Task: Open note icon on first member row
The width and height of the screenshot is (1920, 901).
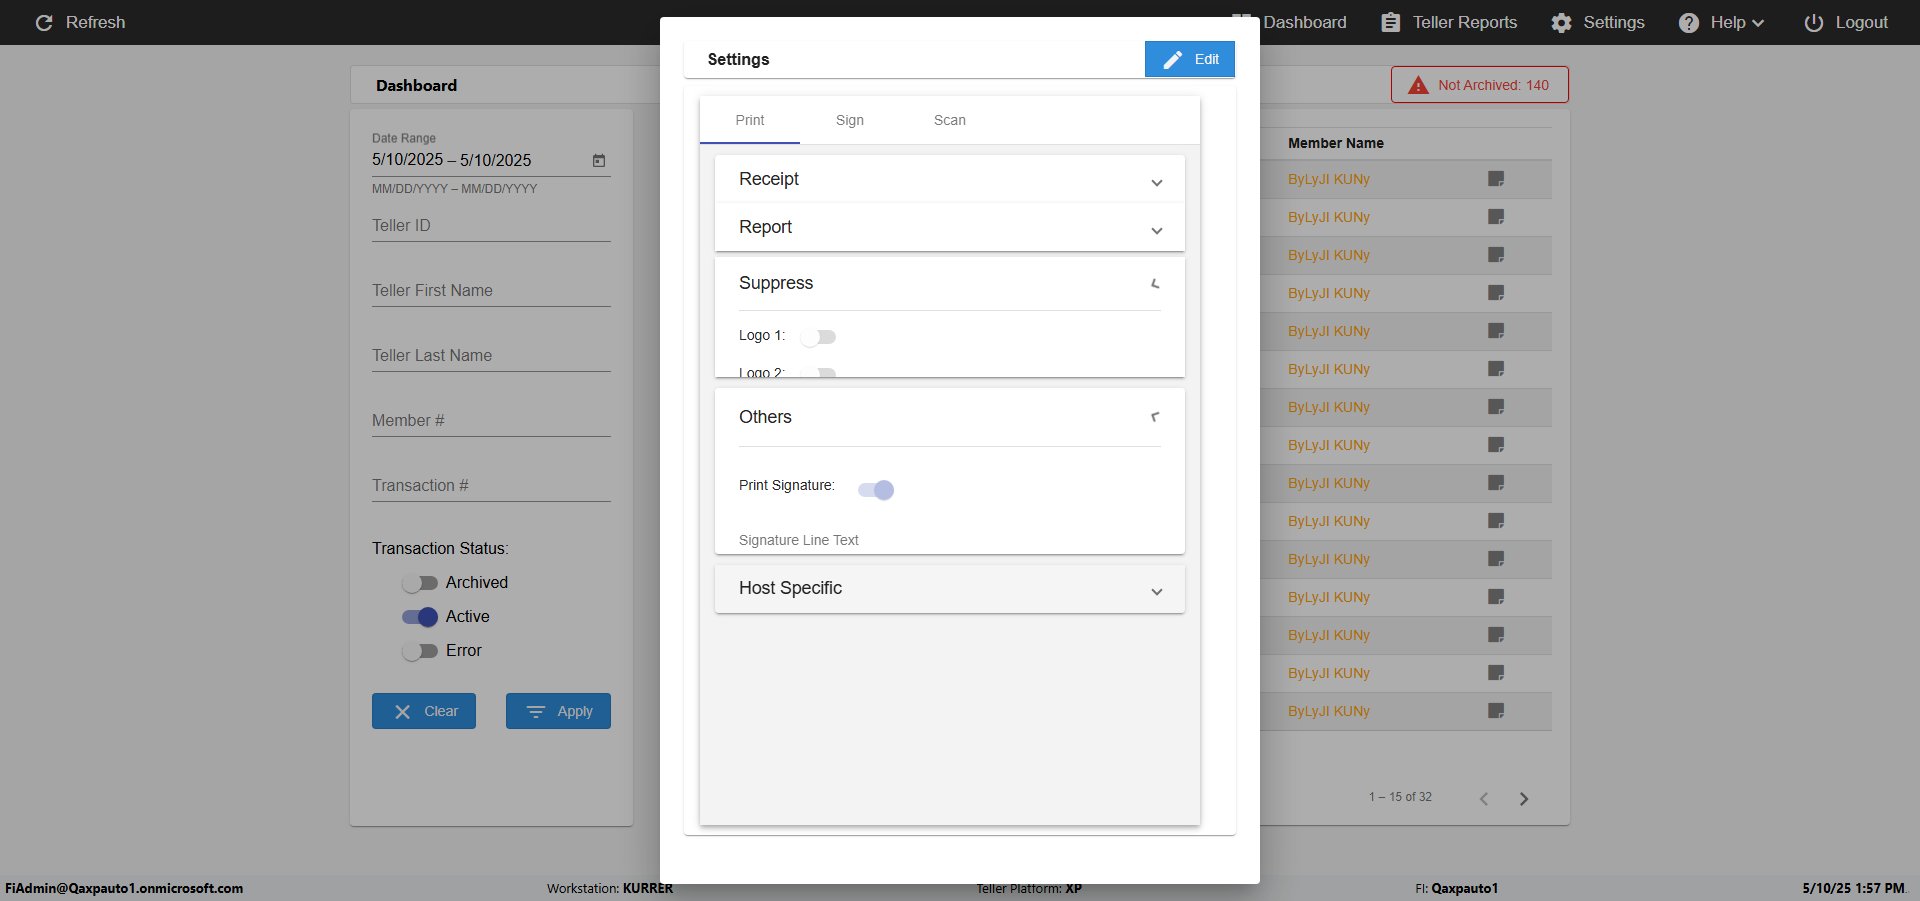Action: click(1496, 179)
